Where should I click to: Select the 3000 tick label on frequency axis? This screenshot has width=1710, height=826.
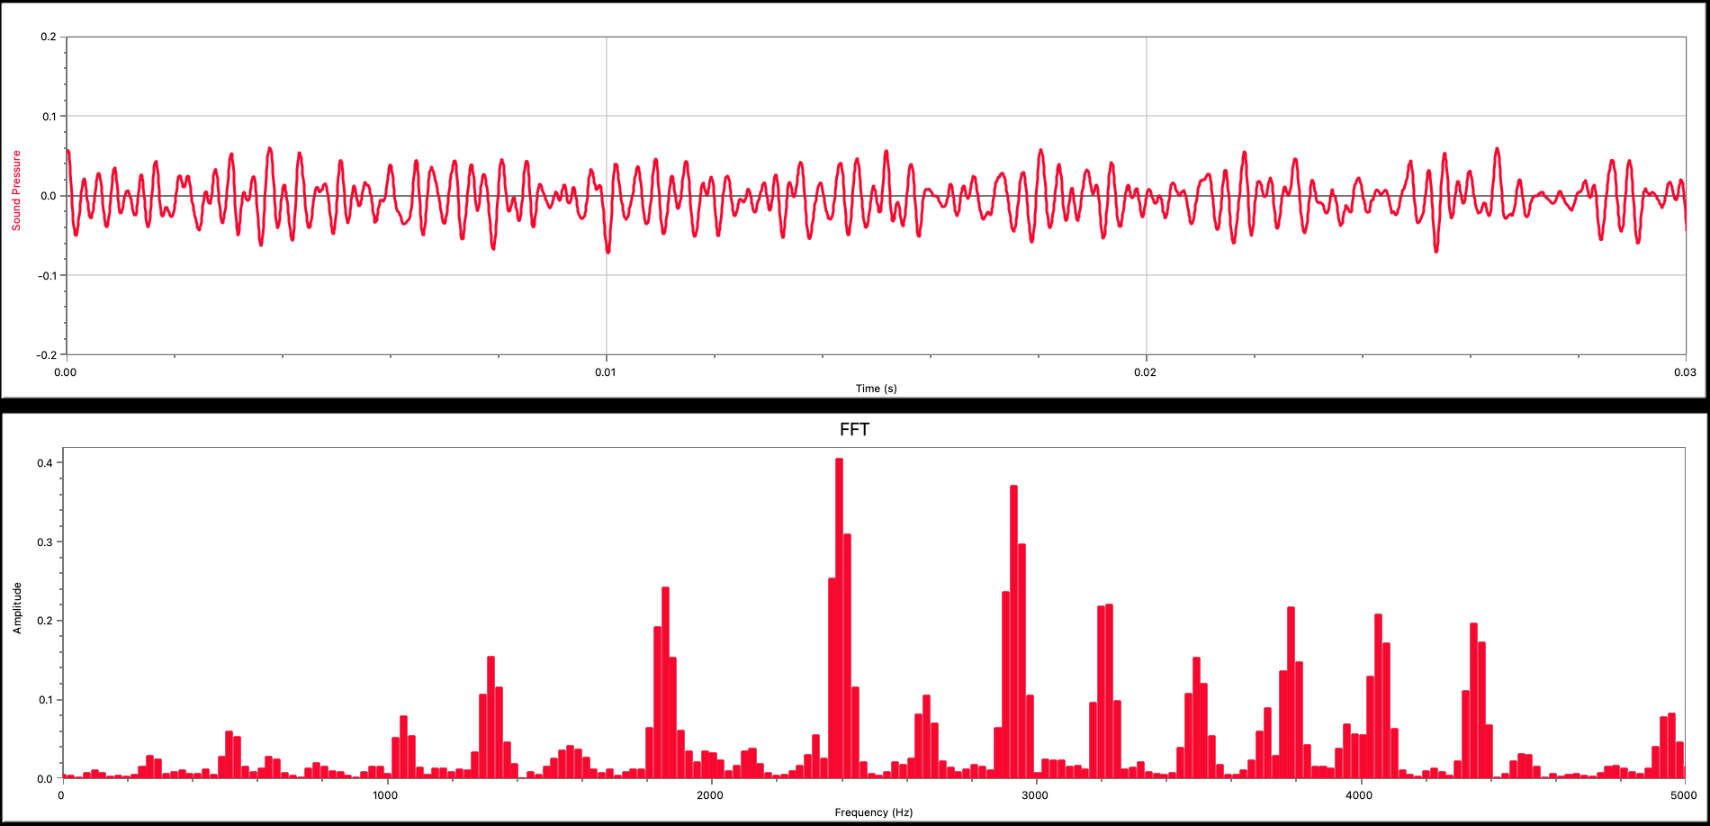pyautogui.click(x=1034, y=795)
